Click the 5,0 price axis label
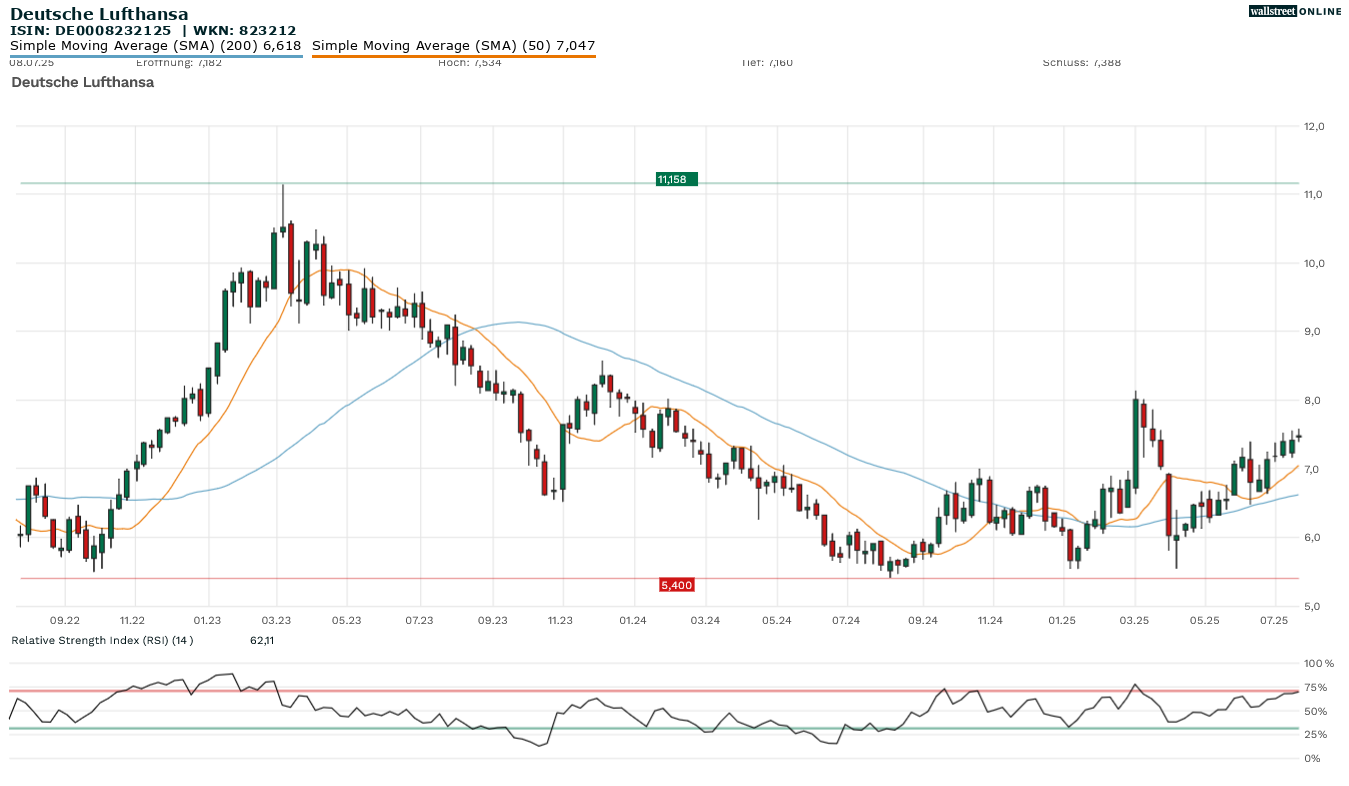Screen dimensions: 1349x786 (1314, 606)
